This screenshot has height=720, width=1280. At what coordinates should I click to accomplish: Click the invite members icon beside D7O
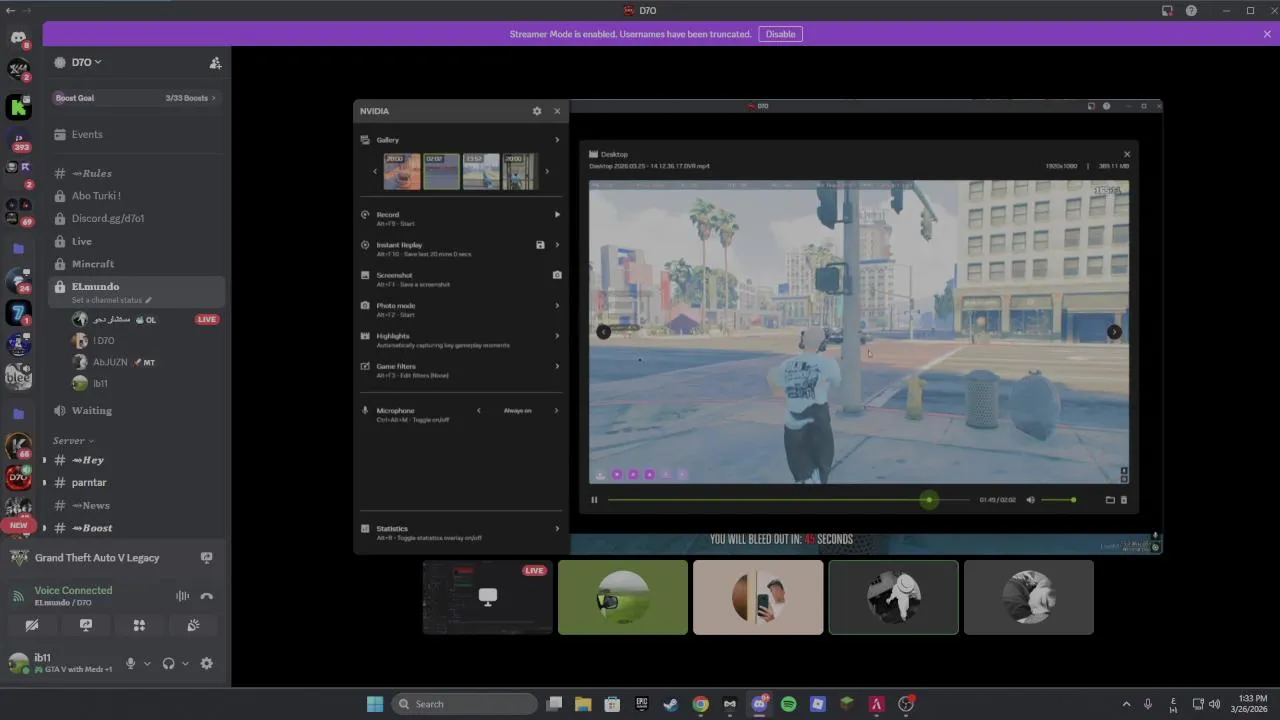tap(215, 62)
